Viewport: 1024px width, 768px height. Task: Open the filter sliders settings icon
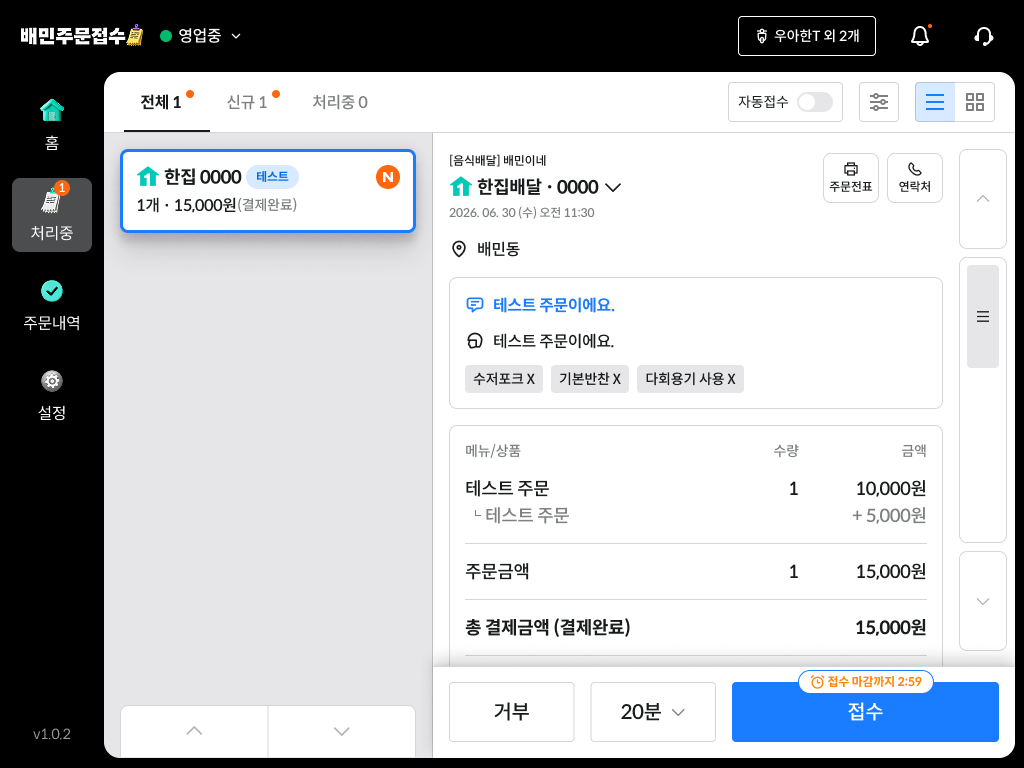pos(878,102)
